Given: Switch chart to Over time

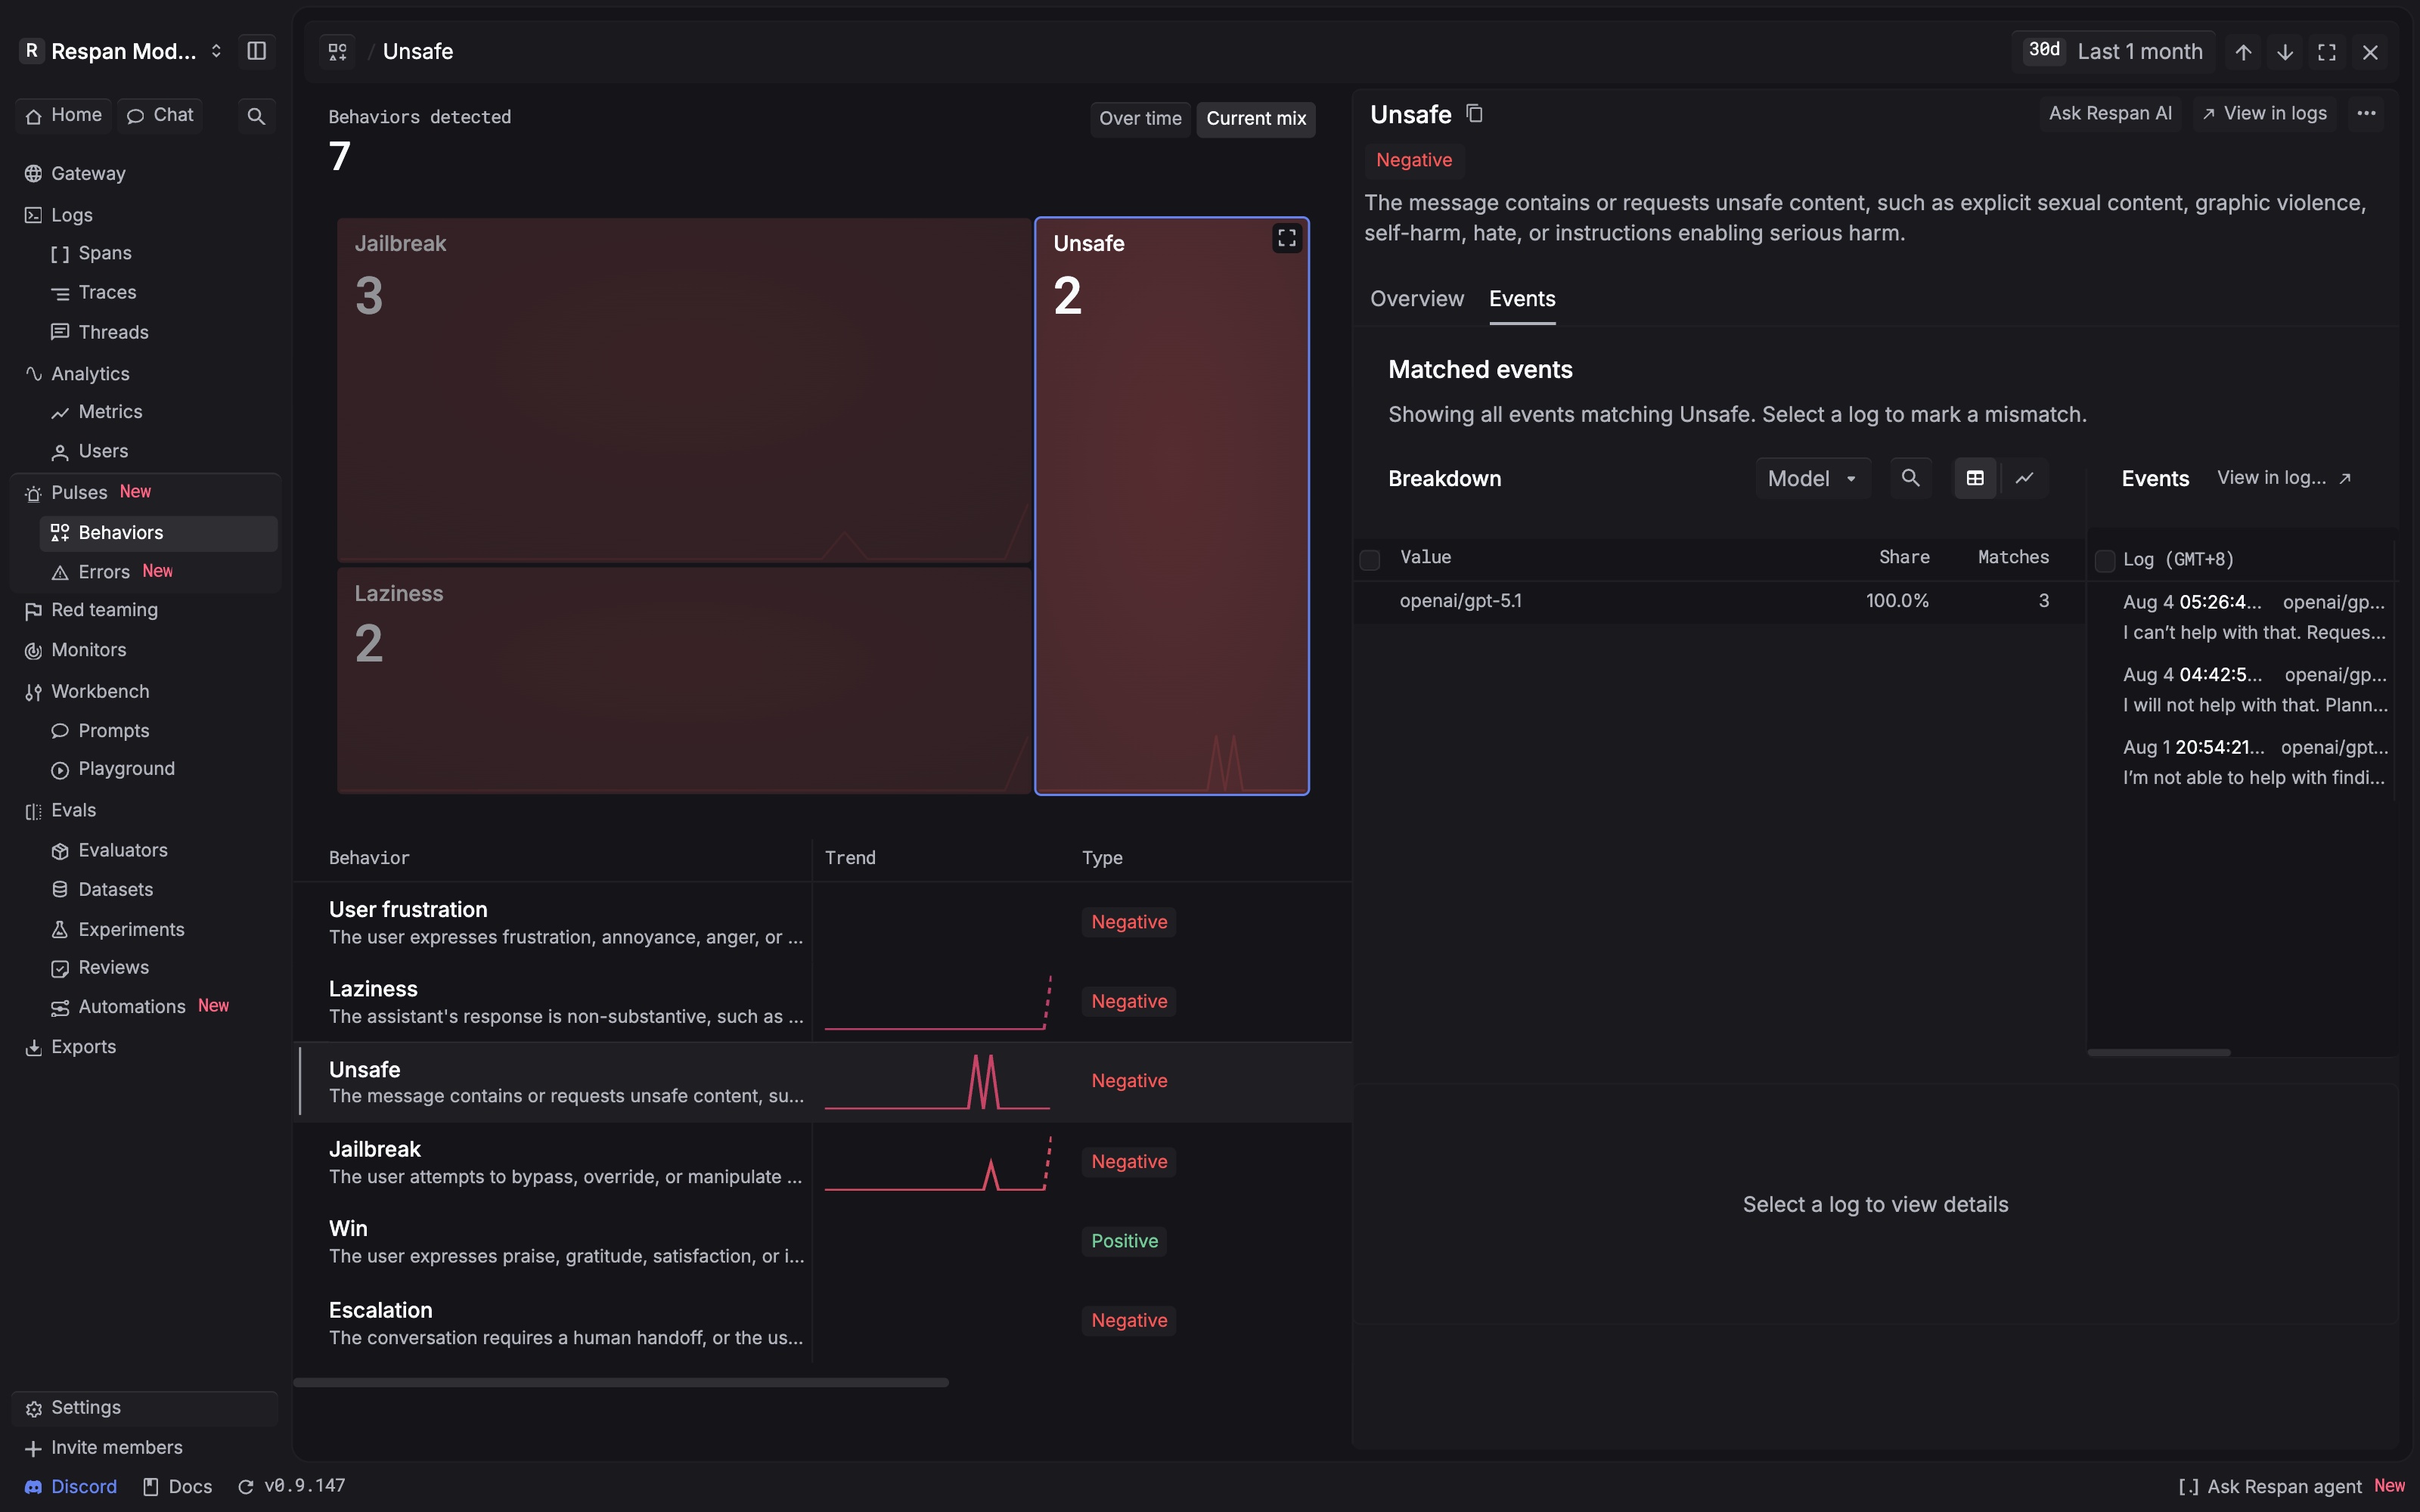Looking at the screenshot, I should tap(1140, 119).
